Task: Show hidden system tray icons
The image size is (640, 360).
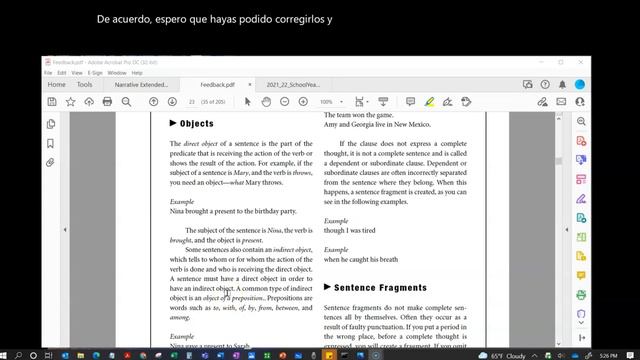Action: coord(535,356)
